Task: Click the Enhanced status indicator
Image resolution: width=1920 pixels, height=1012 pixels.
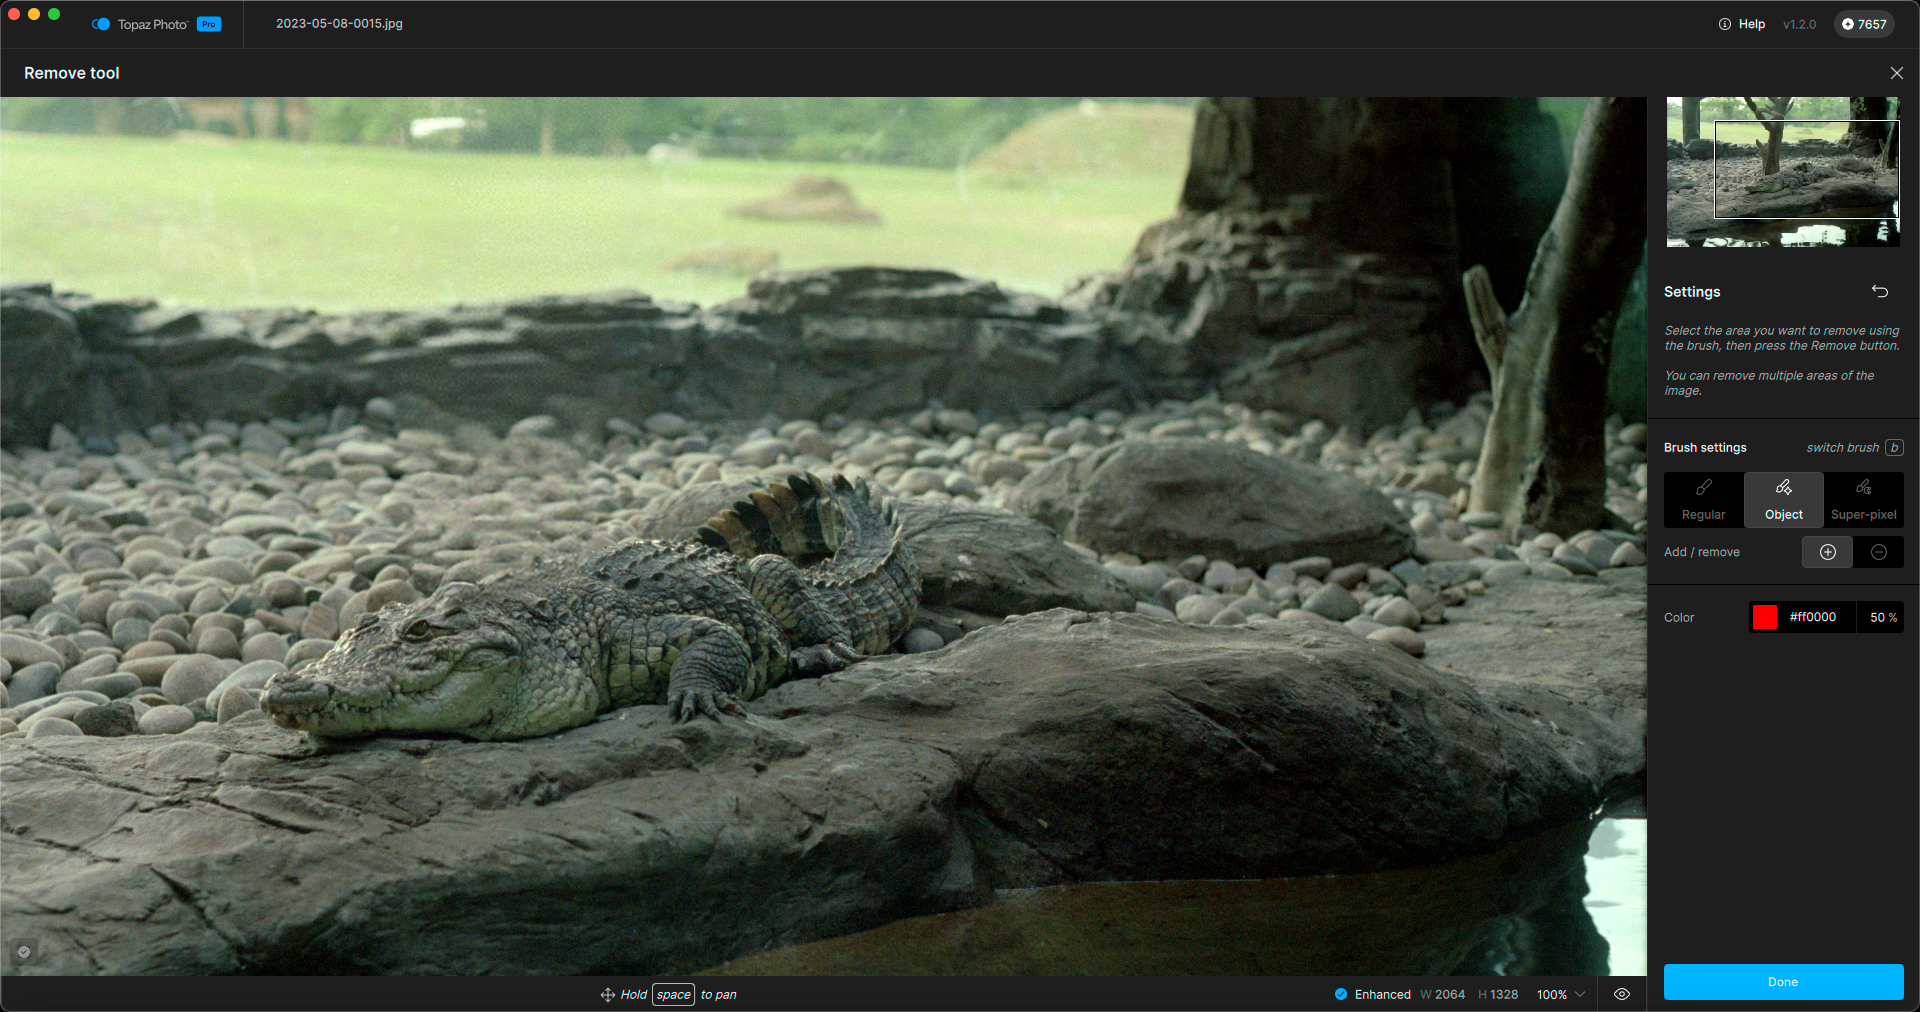Action: (x=1372, y=994)
